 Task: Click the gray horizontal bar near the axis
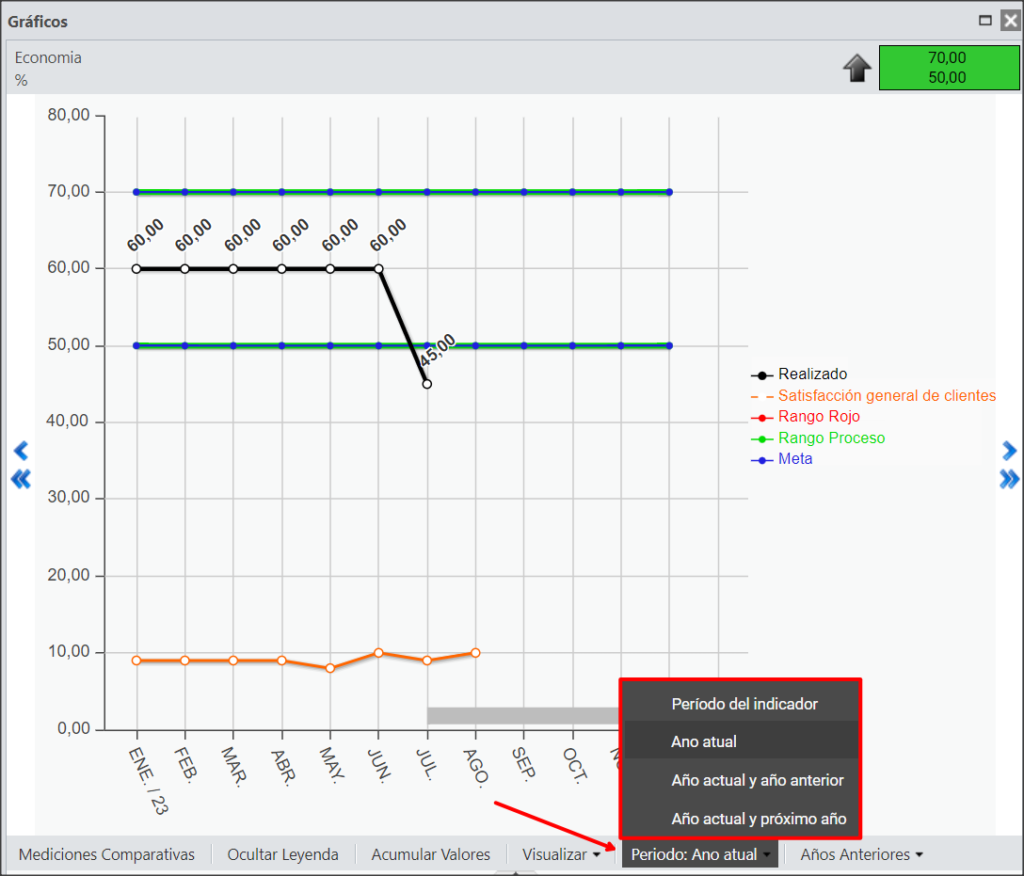click(x=523, y=715)
